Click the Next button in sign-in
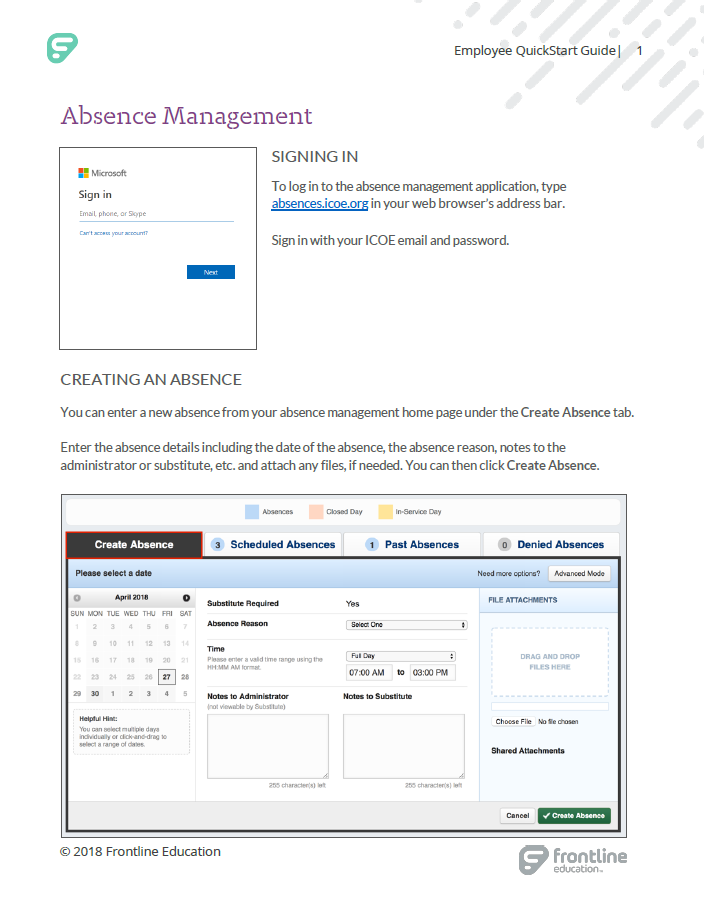 (x=211, y=272)
